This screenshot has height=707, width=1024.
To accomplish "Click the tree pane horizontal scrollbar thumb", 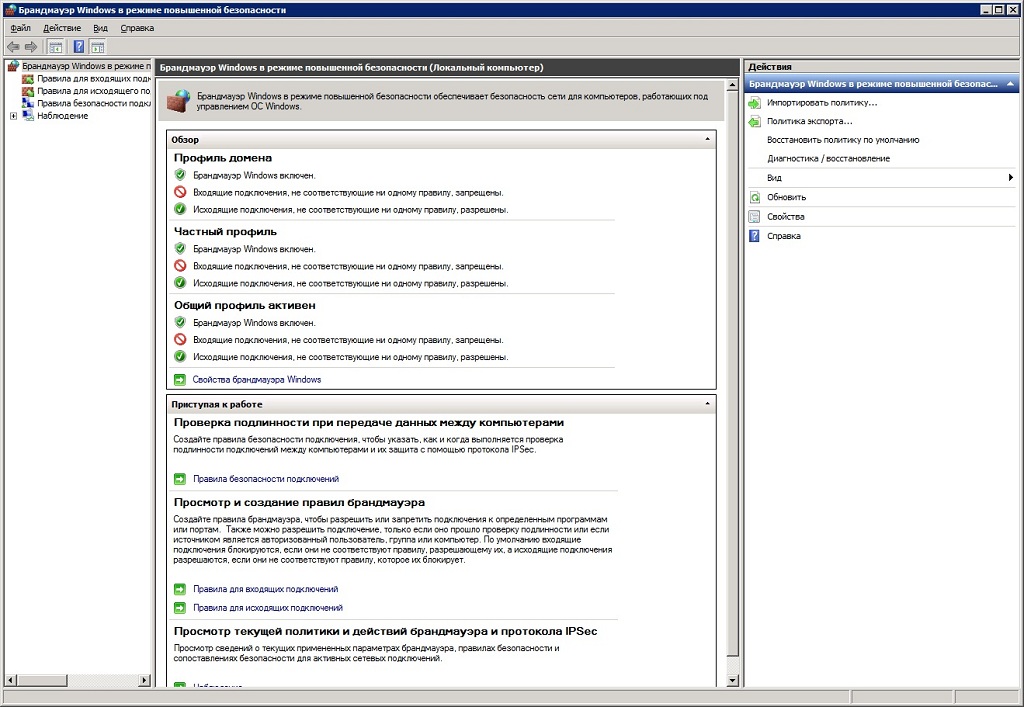I will point(42,680).
